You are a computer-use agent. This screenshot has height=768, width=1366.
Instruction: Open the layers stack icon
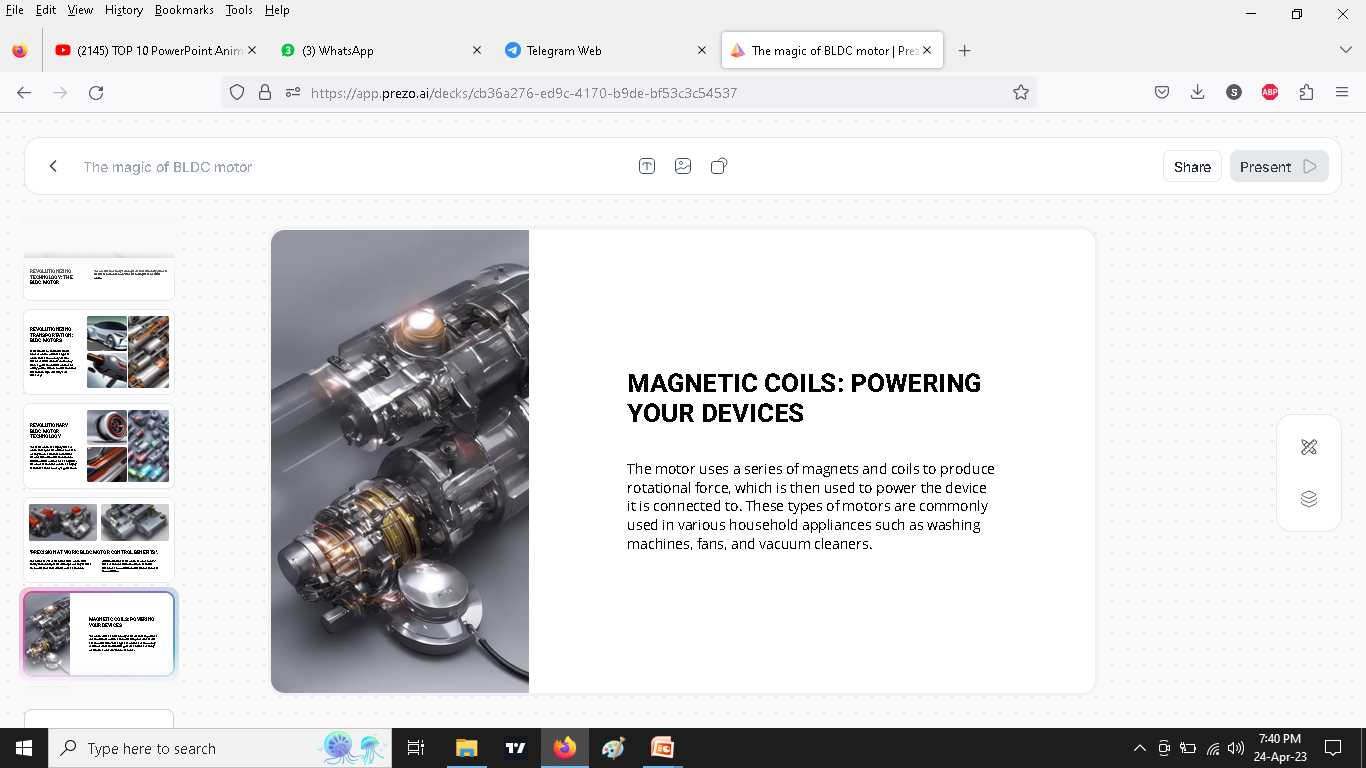point(1309,499)
